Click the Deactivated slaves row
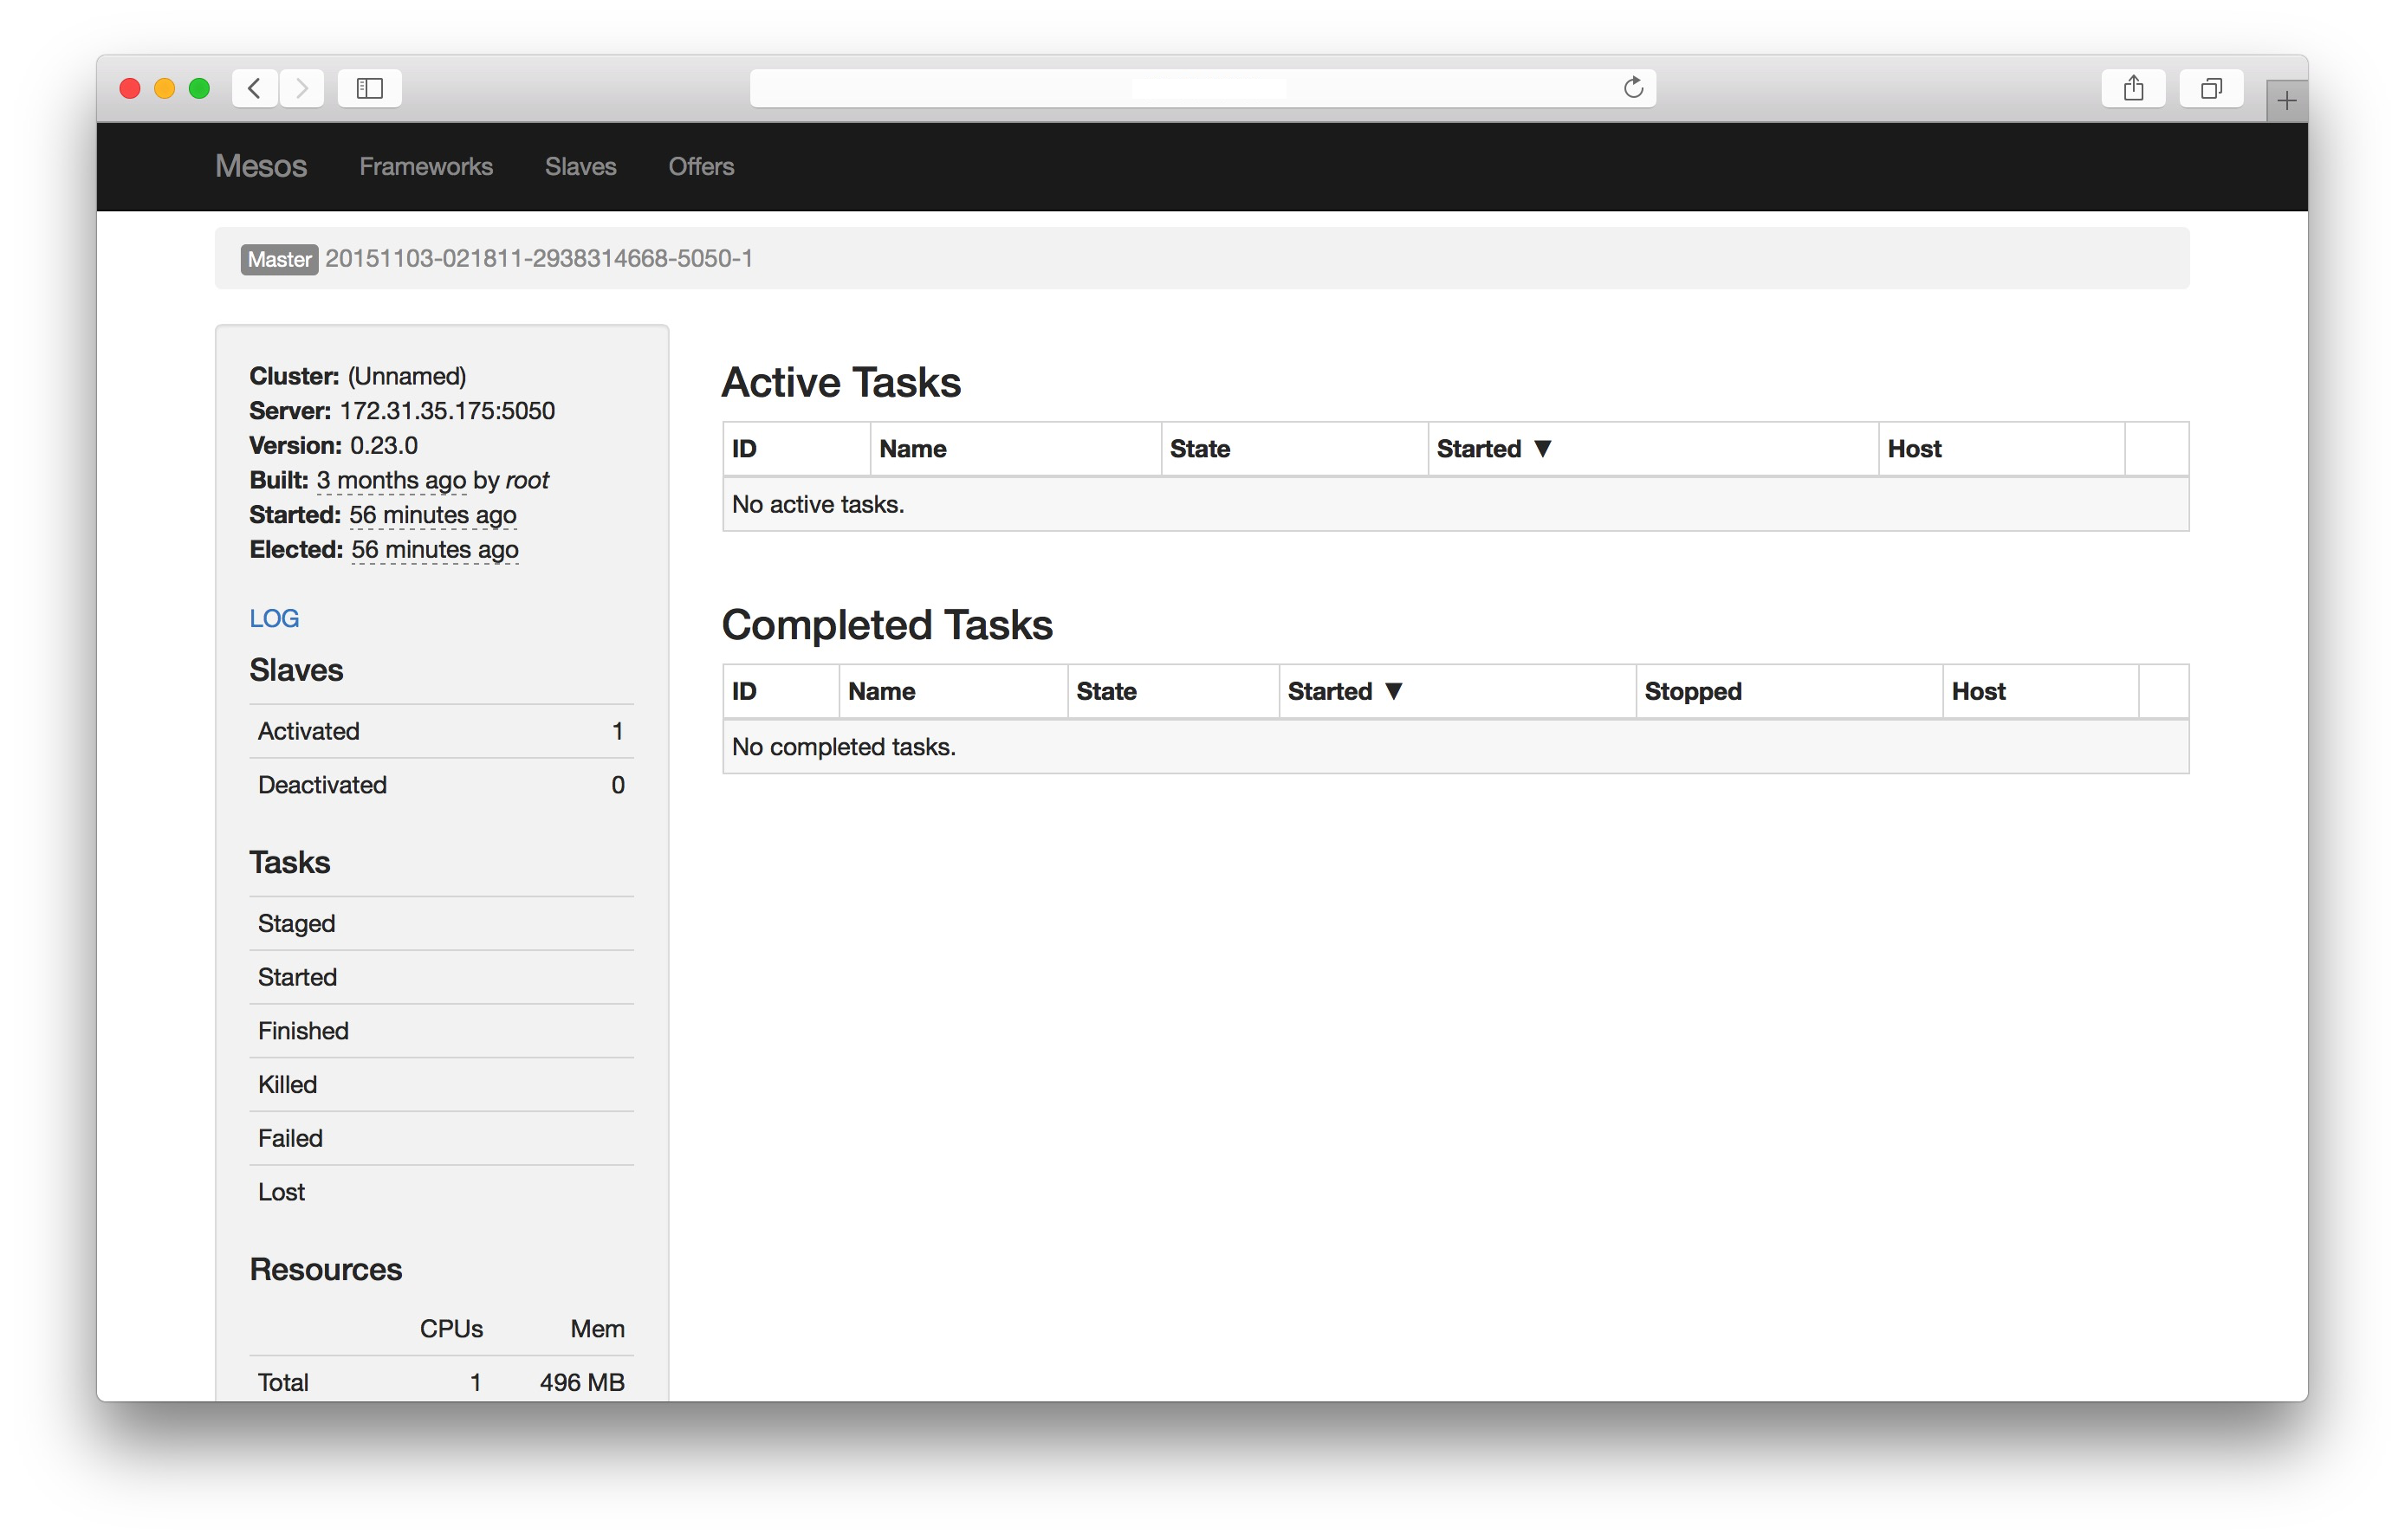Viewport: 2405px width, 1540px height. tap(441, 785)
